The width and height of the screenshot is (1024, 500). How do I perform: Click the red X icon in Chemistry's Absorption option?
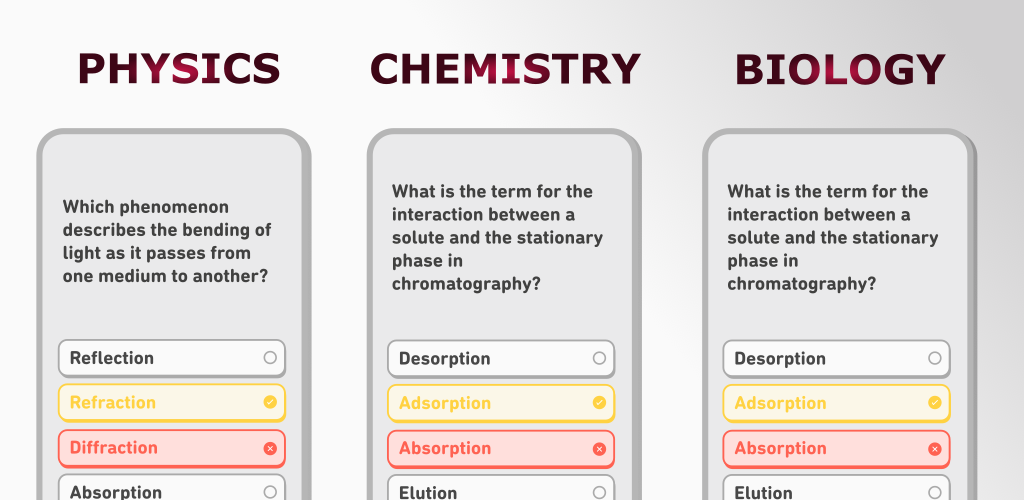click(600, 449)
